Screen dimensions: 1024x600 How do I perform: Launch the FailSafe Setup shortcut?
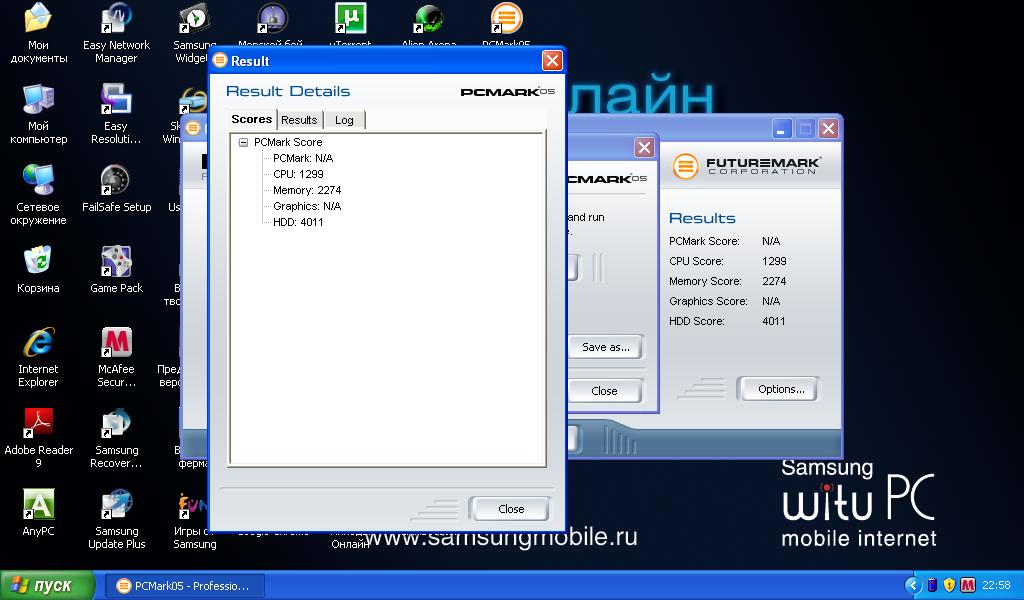pos(116,189)
